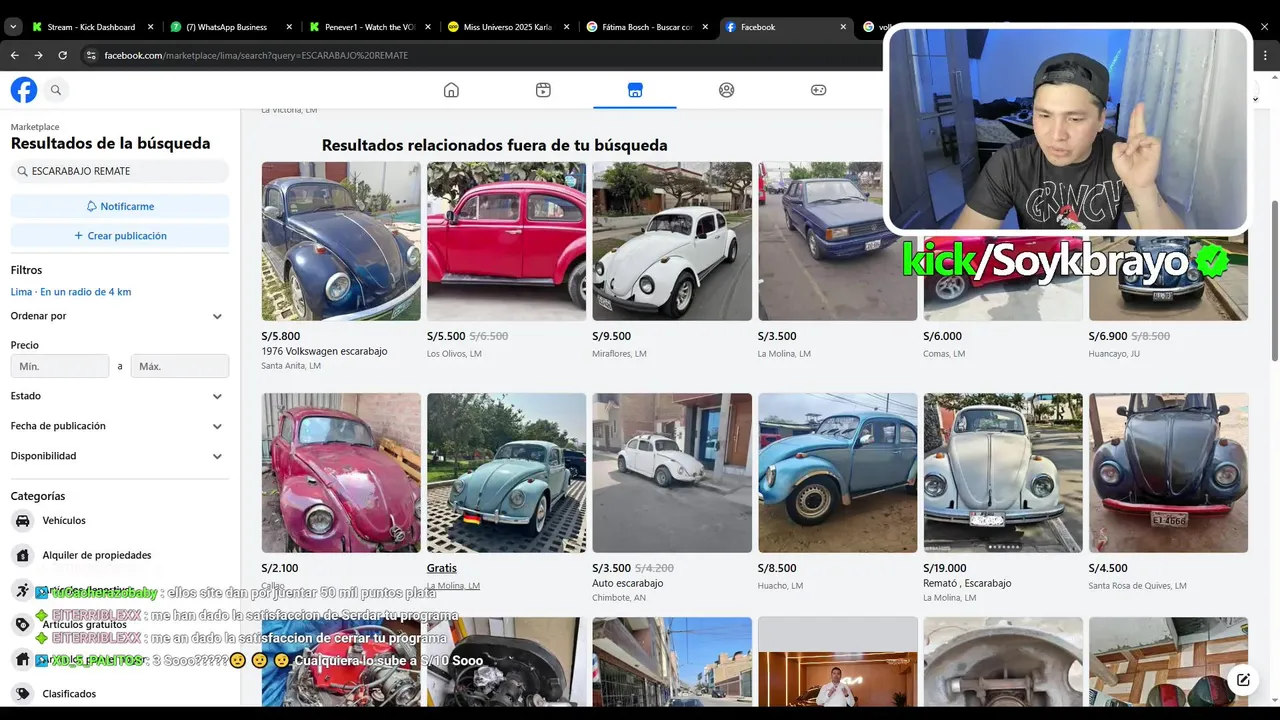Image resolution: width=1280 pixels, height=720 pixels.
Task: Click the Alquiler de propiedades house icon
Action: (x=23, y=555)
